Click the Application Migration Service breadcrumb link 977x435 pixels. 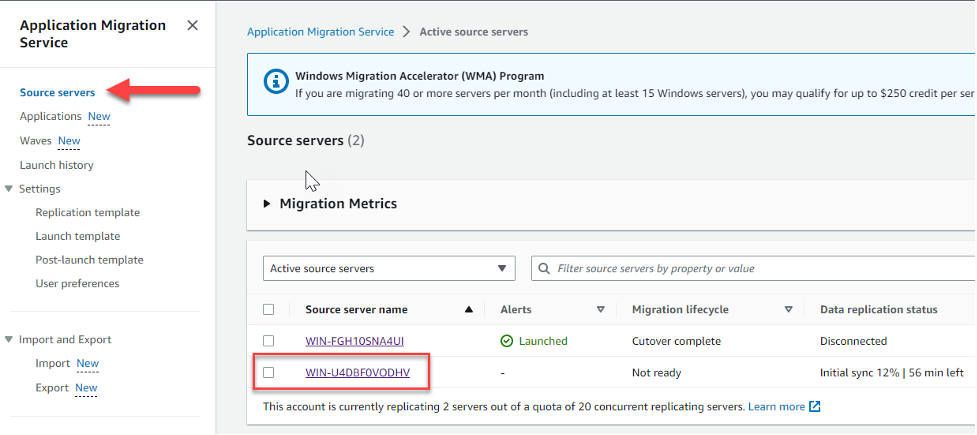click(320, 32)
